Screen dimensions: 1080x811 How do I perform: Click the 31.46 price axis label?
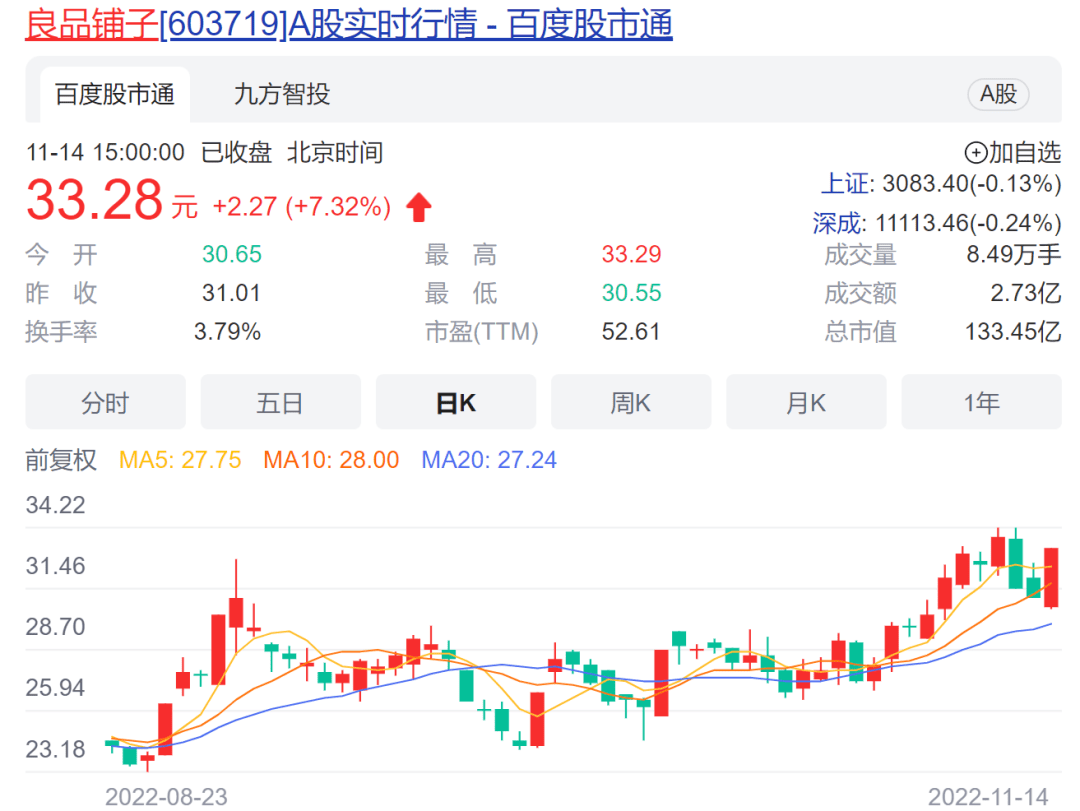click(x=56, y=566)
